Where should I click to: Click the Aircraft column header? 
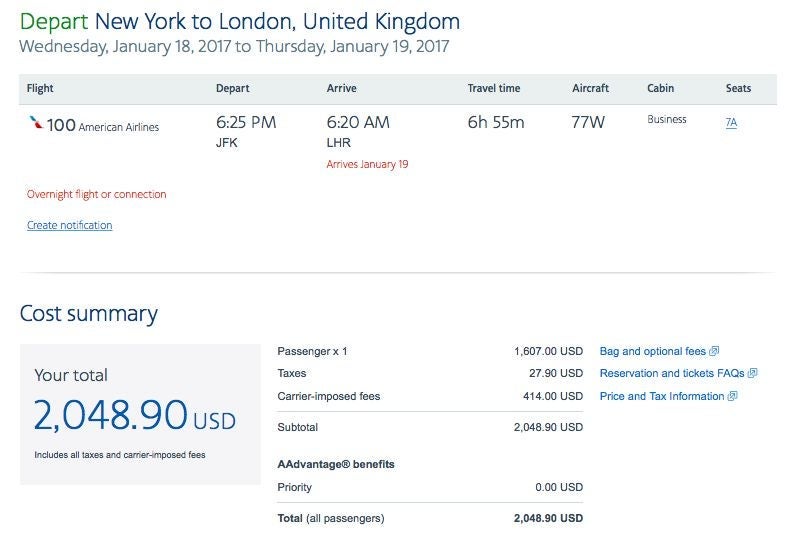click(x=590, y=89)
